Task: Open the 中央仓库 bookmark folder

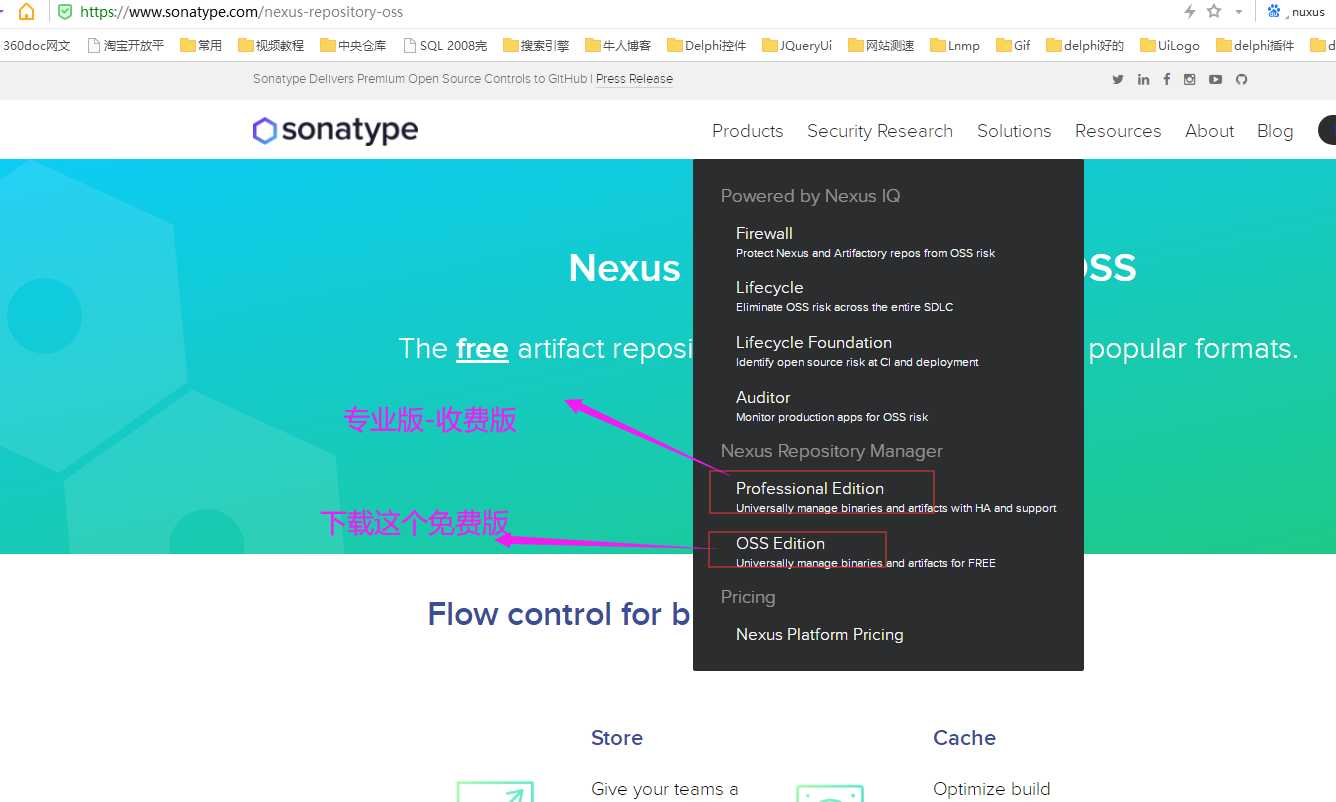Action: tap(353, 45)
